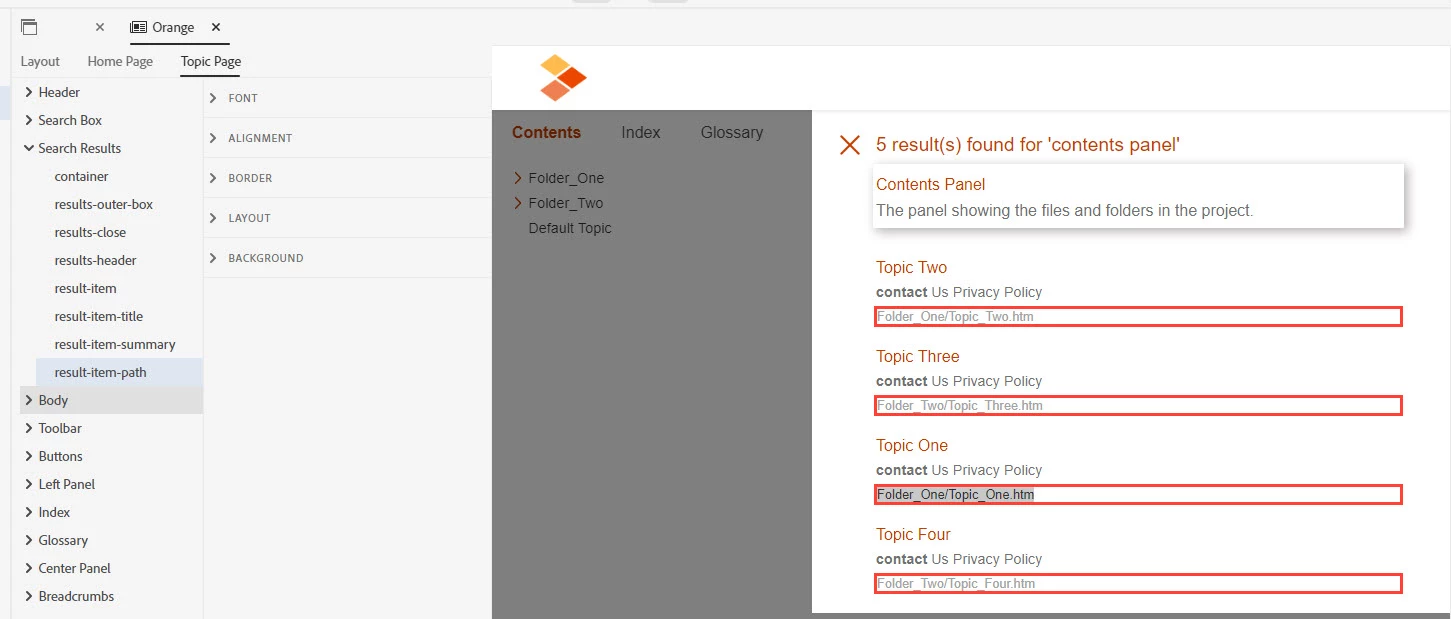This screenshot has height=619, width=1451.
Task: Select the result-item-summary entry
Action: click(115, 344)
